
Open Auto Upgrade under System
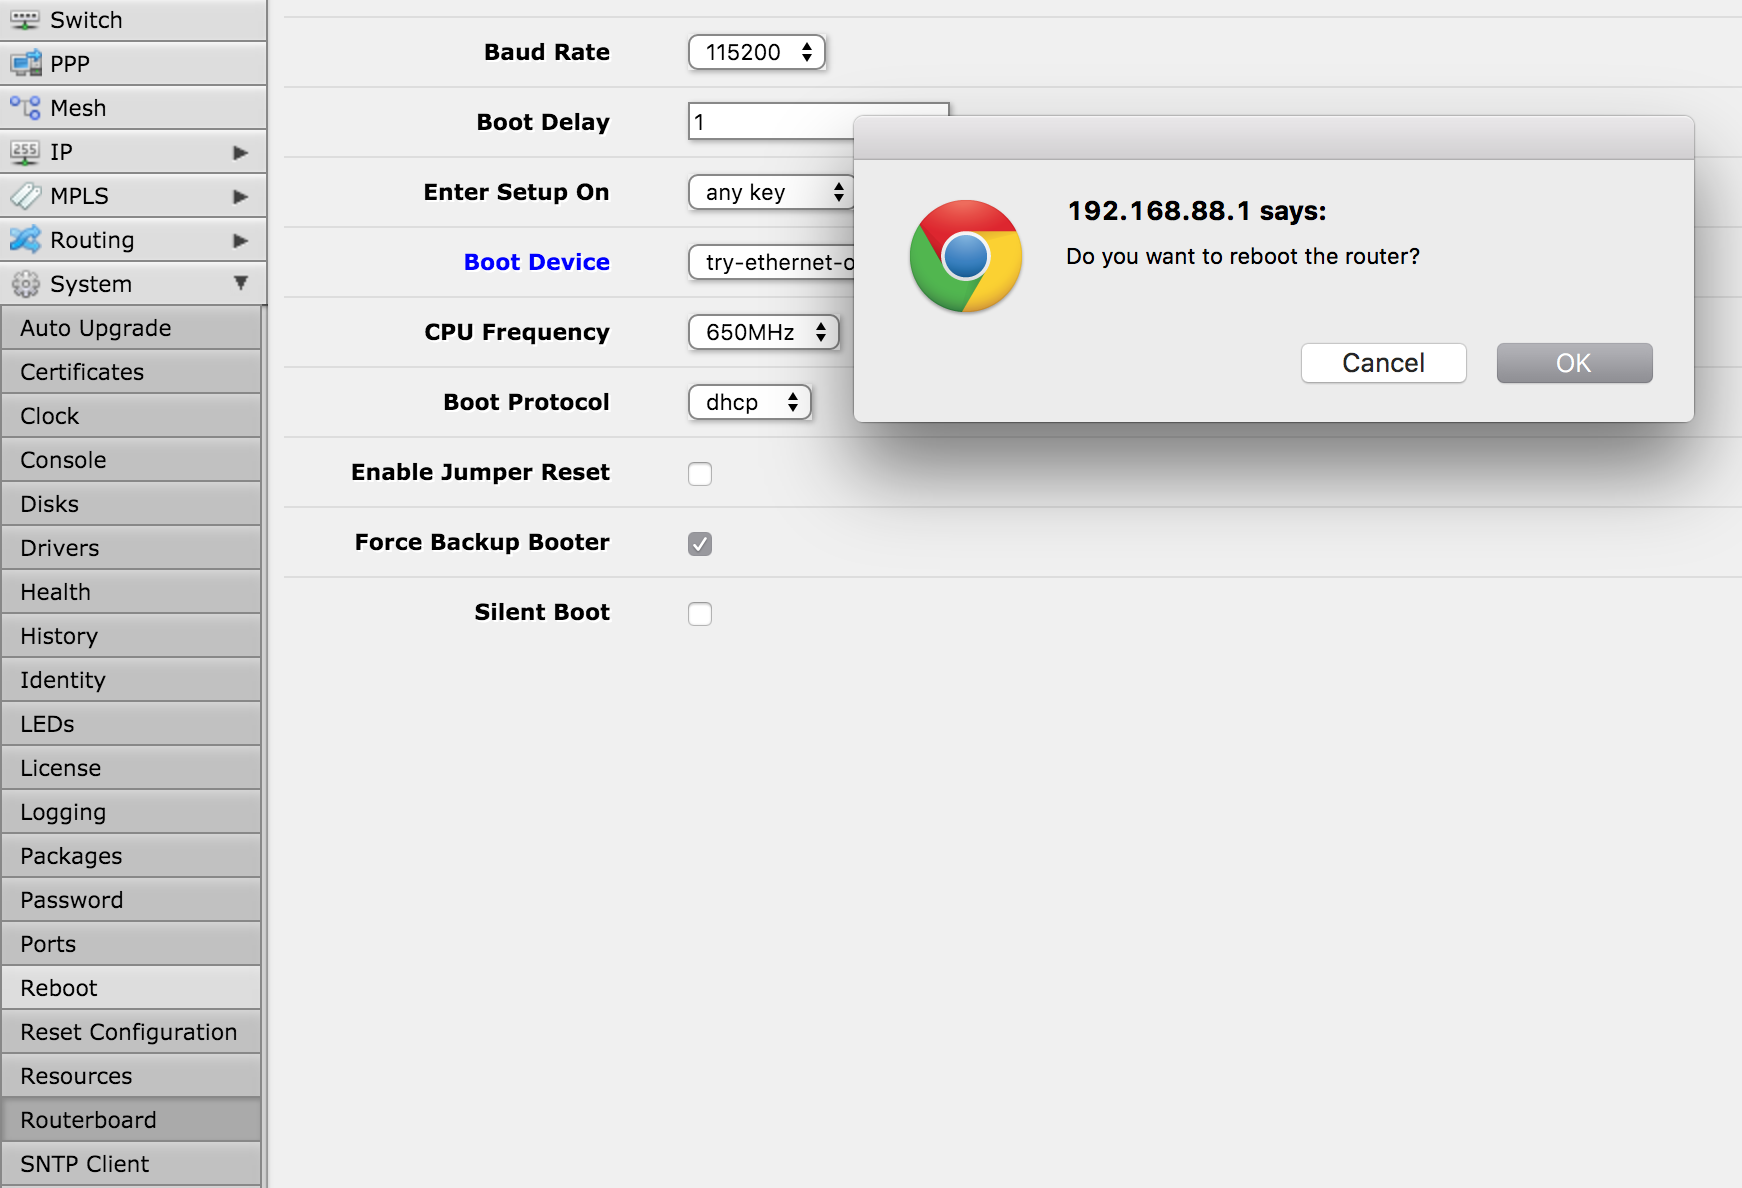pyautogui.click(x=131, y=328)
